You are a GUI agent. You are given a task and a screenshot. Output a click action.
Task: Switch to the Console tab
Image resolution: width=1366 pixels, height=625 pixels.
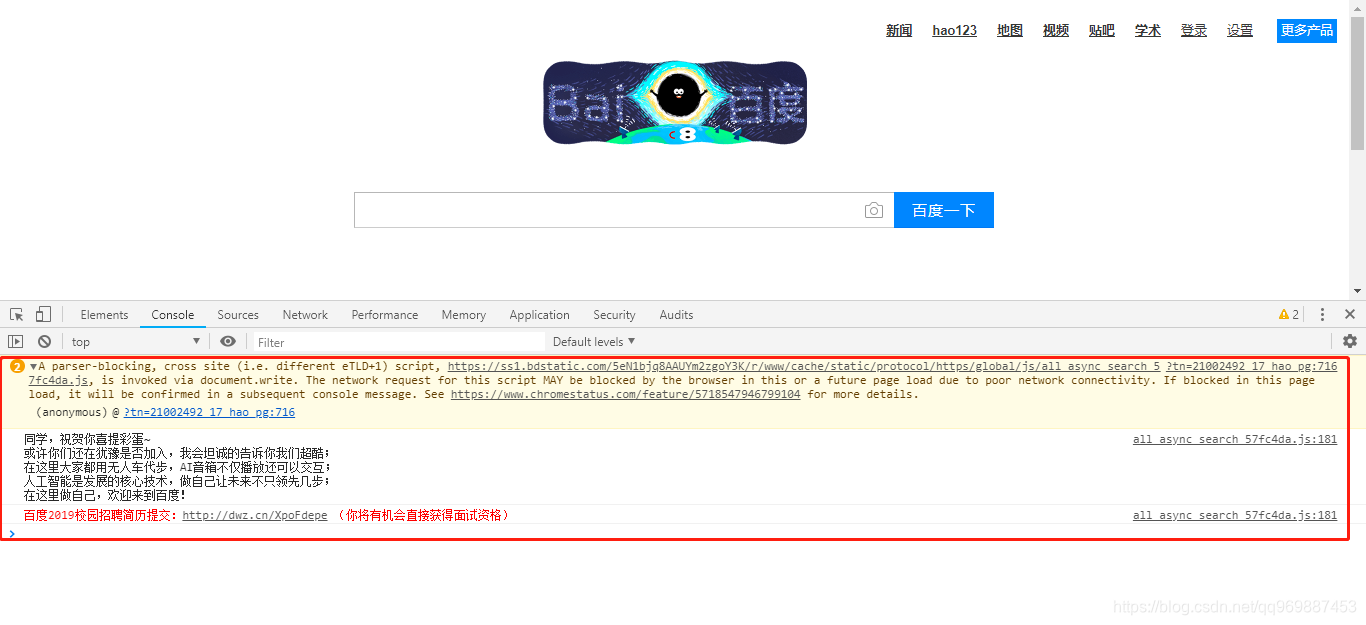pyautogui.click(x=173, y=314)
